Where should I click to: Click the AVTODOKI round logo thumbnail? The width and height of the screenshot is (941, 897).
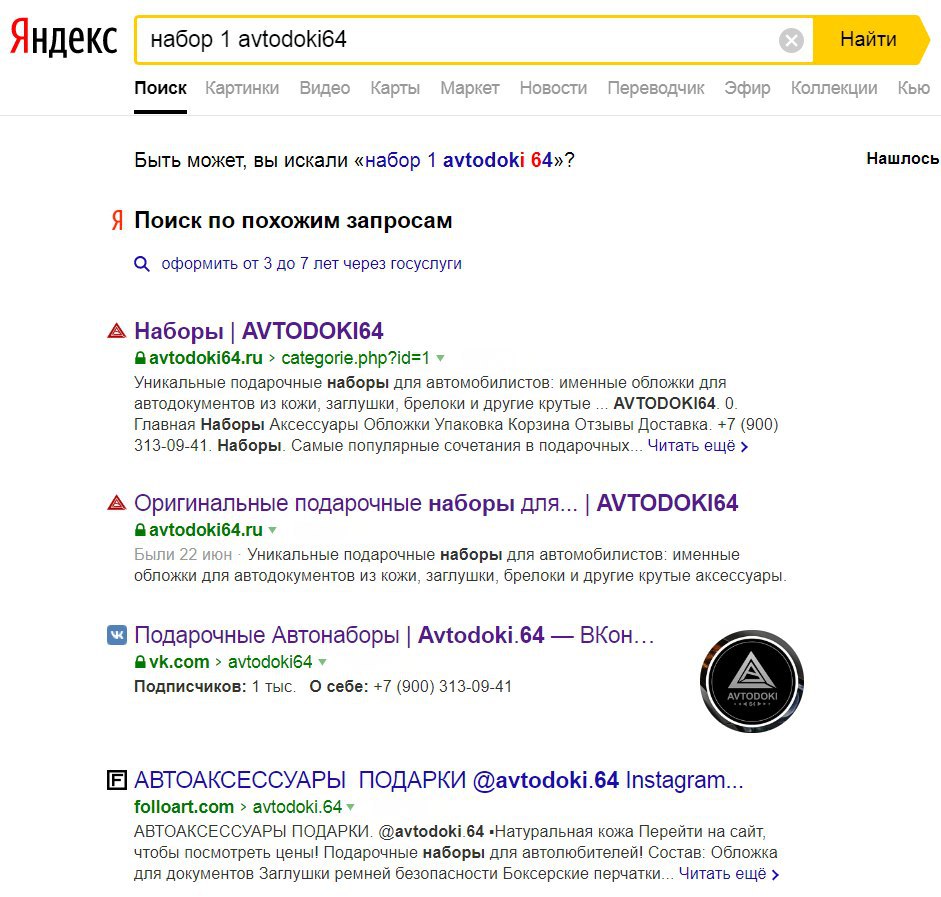tap(752, 681)
